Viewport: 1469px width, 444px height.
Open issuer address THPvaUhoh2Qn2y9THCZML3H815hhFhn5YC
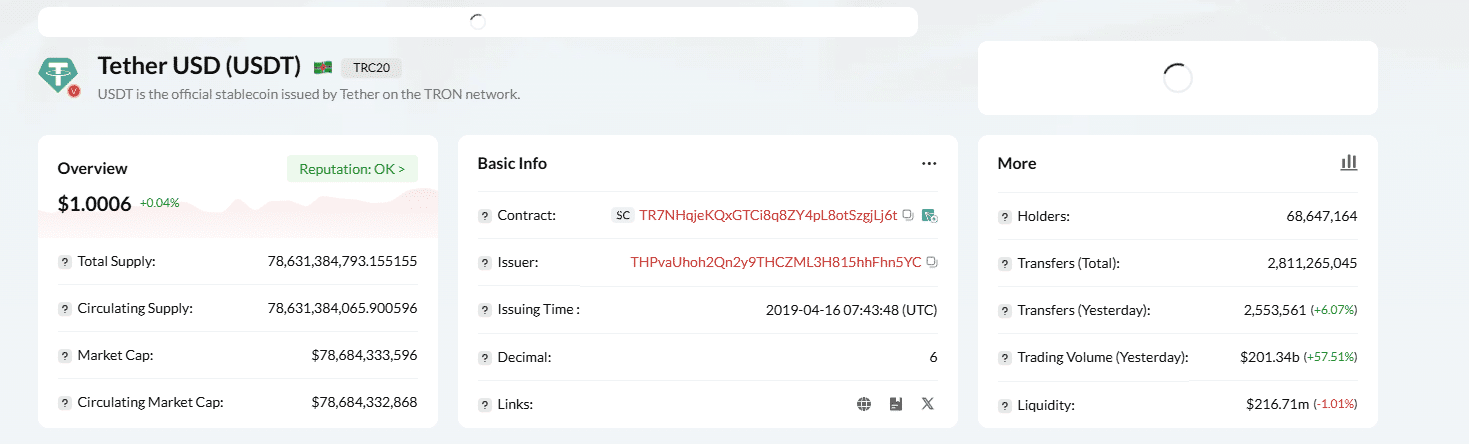(776, 262)
